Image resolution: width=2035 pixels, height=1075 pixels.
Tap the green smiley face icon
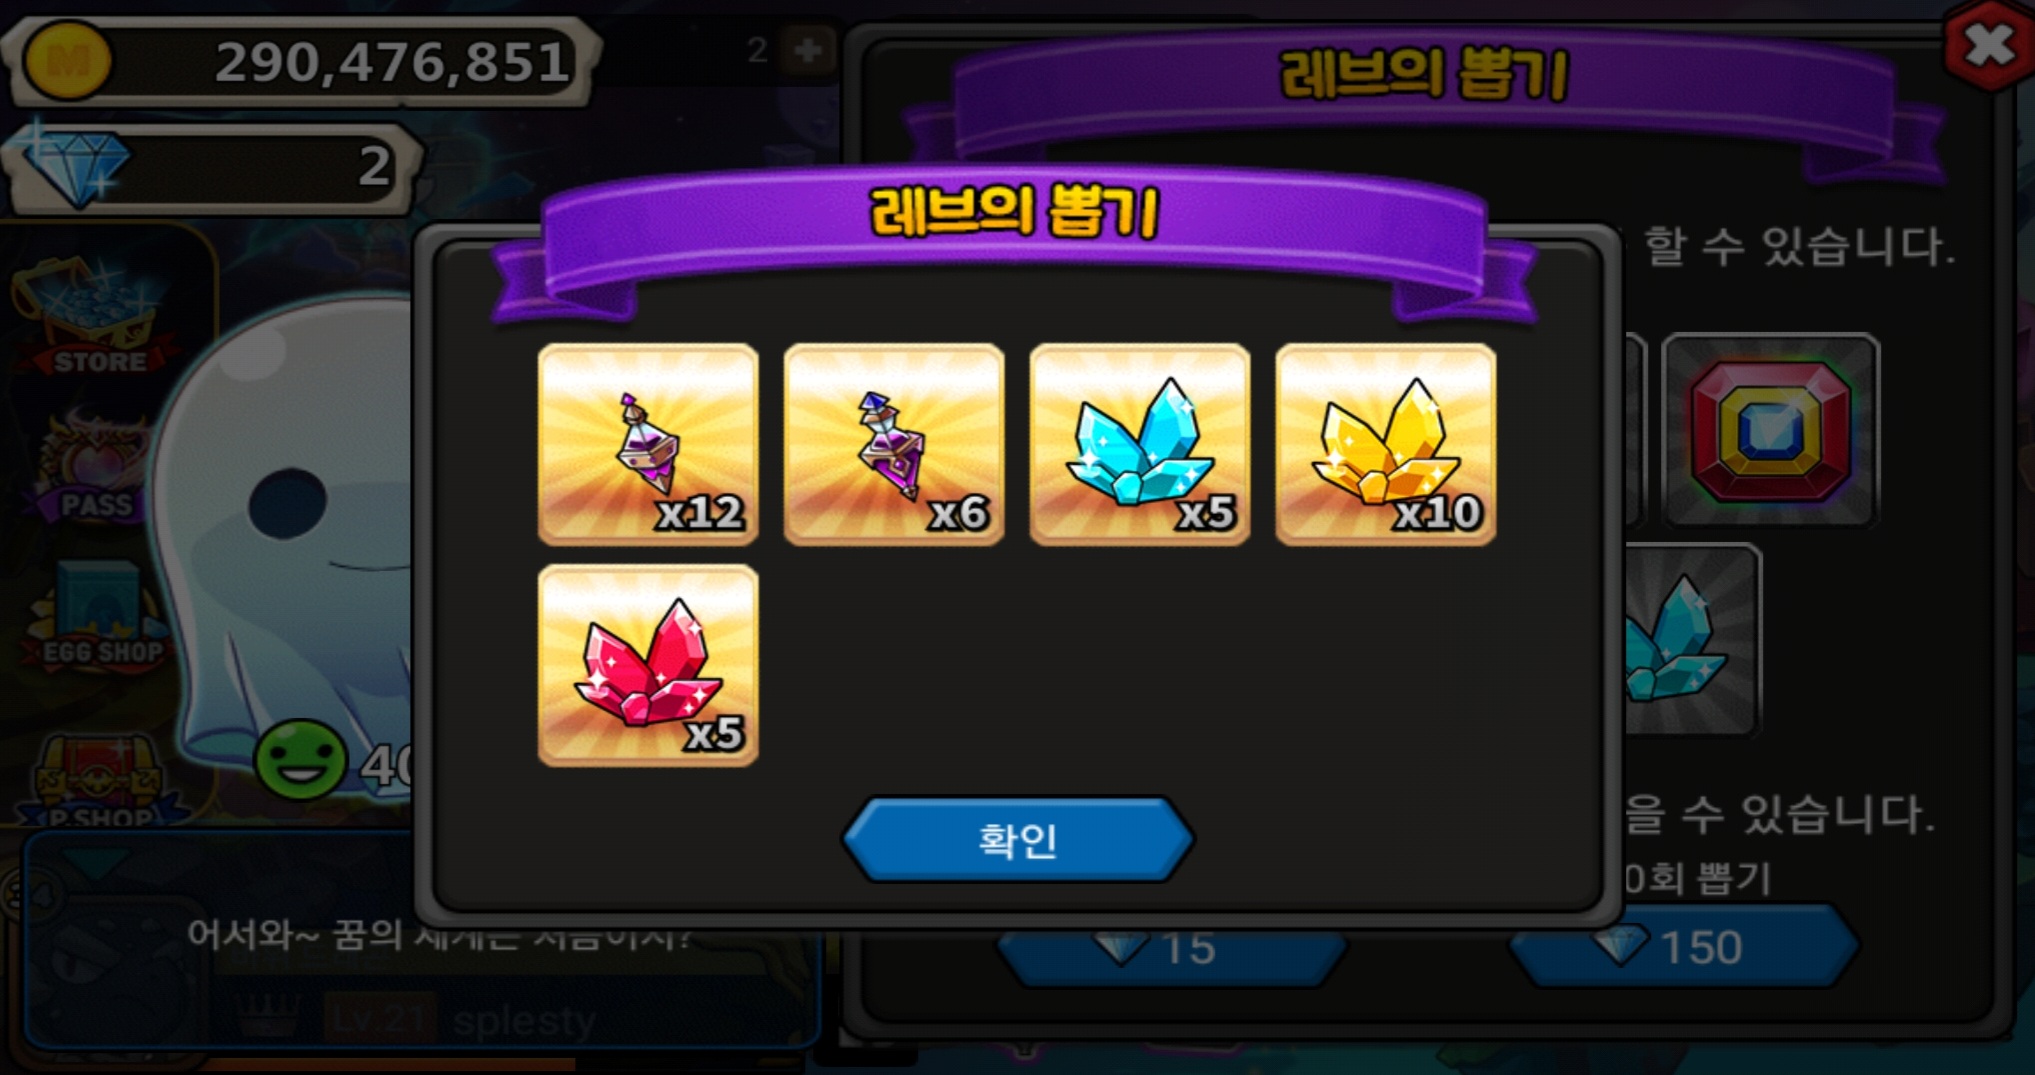[x=300, y=760]
